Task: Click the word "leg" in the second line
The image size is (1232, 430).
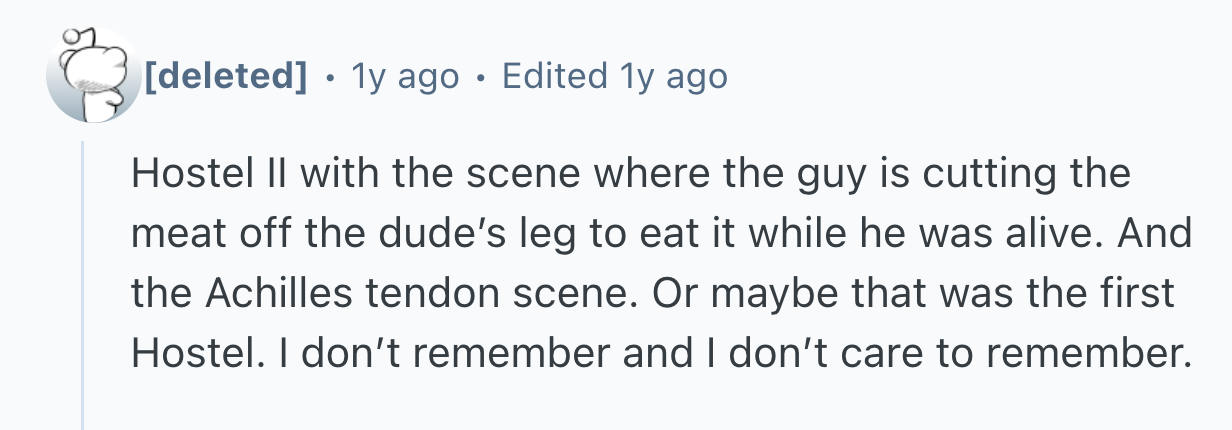Action: (x=539, y=237)
